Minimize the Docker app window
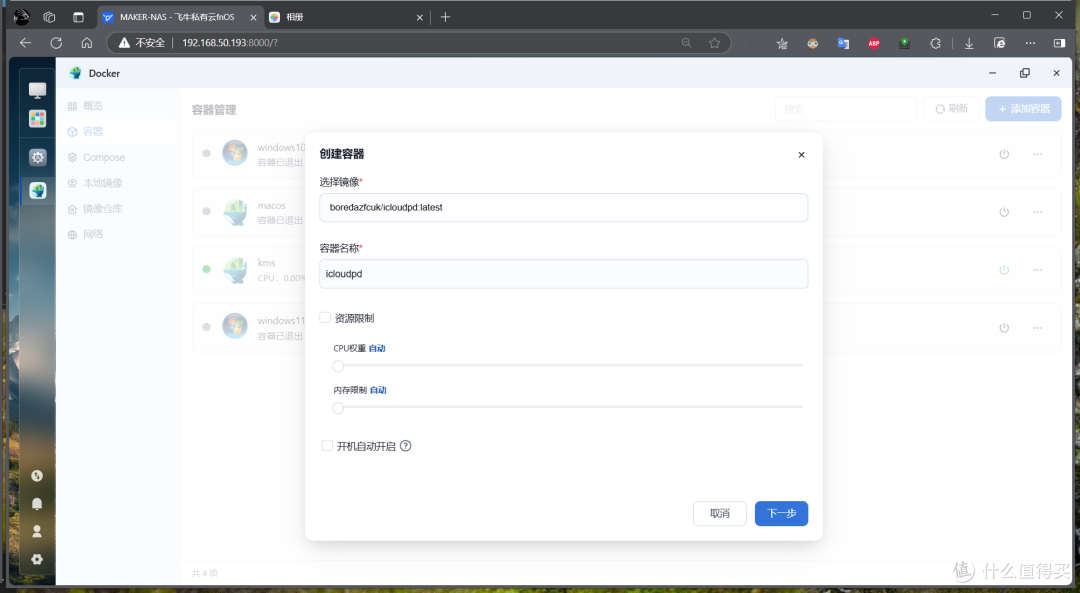The image size is (1080, 593). tap(993, 73)
